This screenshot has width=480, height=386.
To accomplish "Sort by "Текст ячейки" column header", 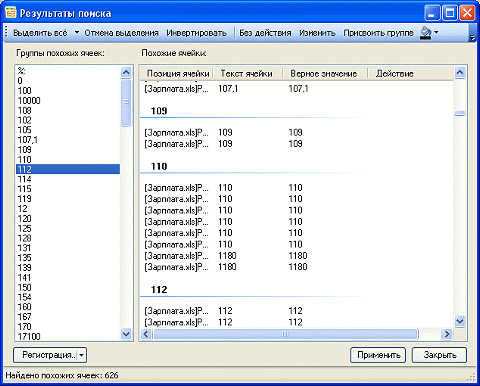I will point(247,73).
